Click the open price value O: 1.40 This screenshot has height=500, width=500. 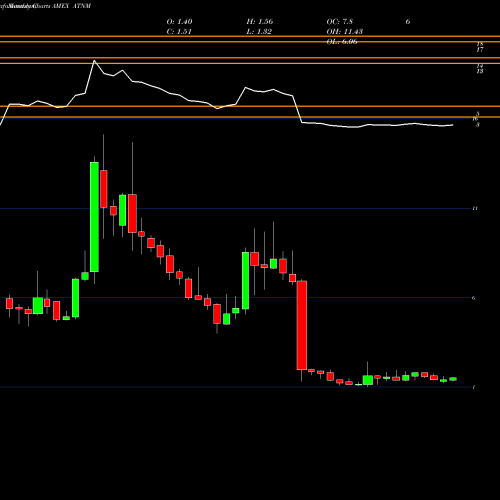179,22
